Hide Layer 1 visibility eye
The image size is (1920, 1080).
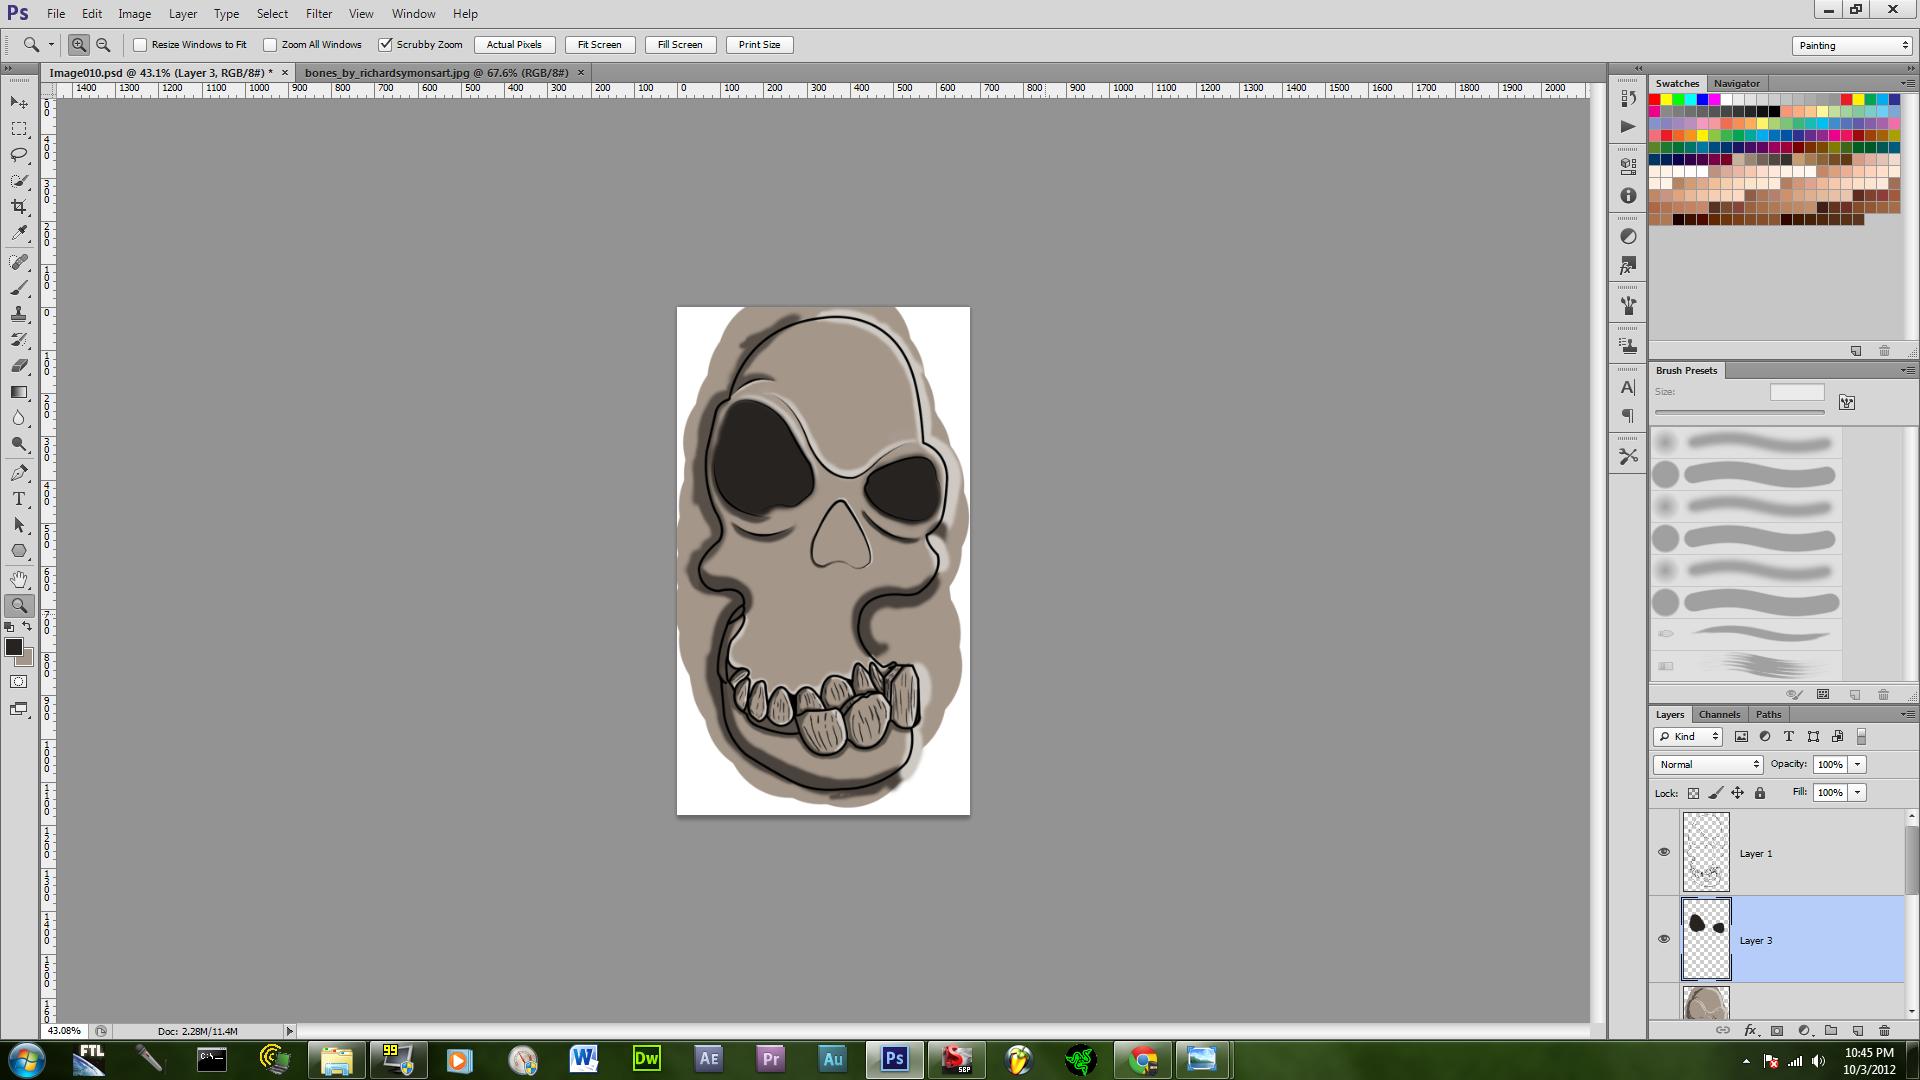coord(1664,853)
